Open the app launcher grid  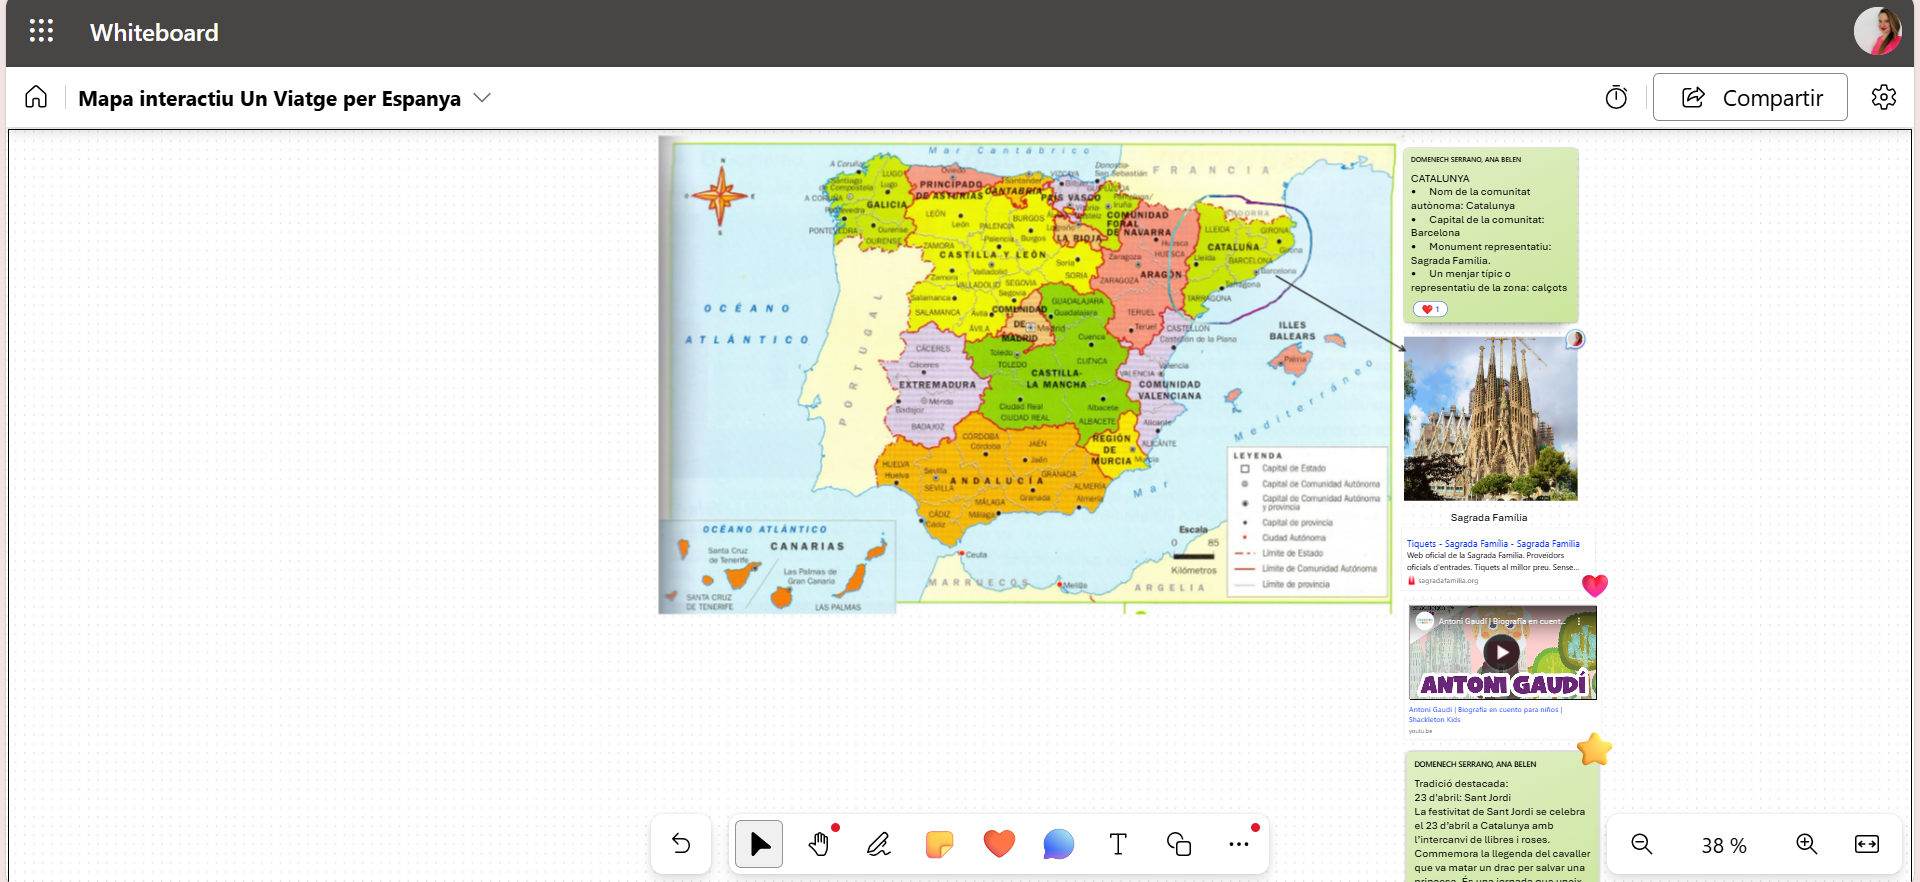click(41, 32)
